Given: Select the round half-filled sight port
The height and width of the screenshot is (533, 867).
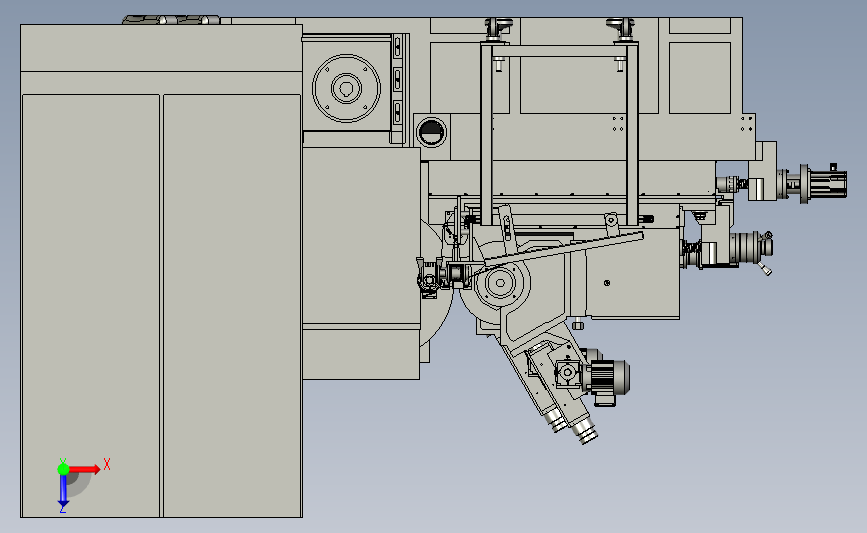Looking at the screenshot, I should point(431,132).
